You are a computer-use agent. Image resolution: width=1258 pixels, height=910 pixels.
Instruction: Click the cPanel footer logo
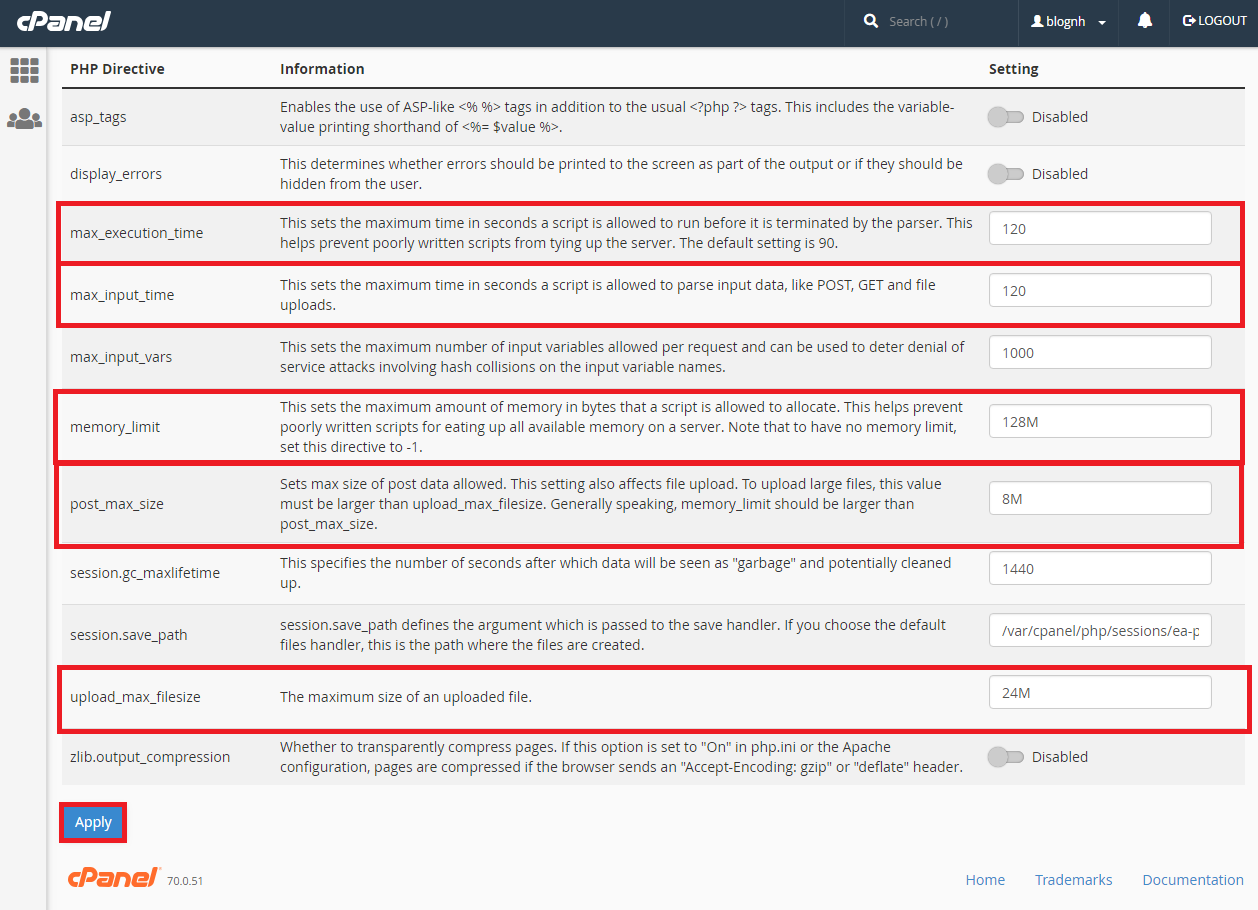[x=113, y=878]
